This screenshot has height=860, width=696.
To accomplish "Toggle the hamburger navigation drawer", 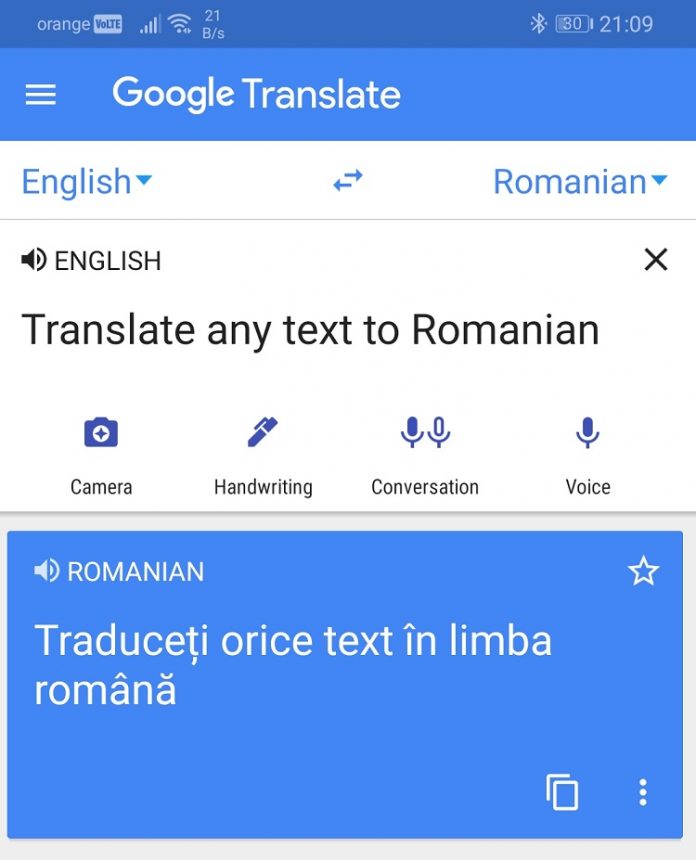I will pyautogui.click(x=39, y=95).
